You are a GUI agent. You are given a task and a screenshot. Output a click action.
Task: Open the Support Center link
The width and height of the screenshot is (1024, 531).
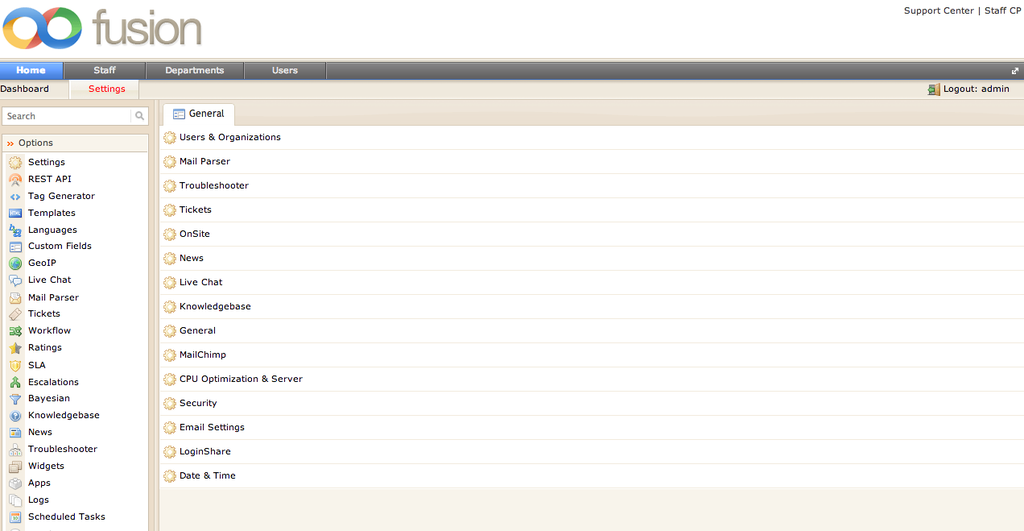coord(938,11)
